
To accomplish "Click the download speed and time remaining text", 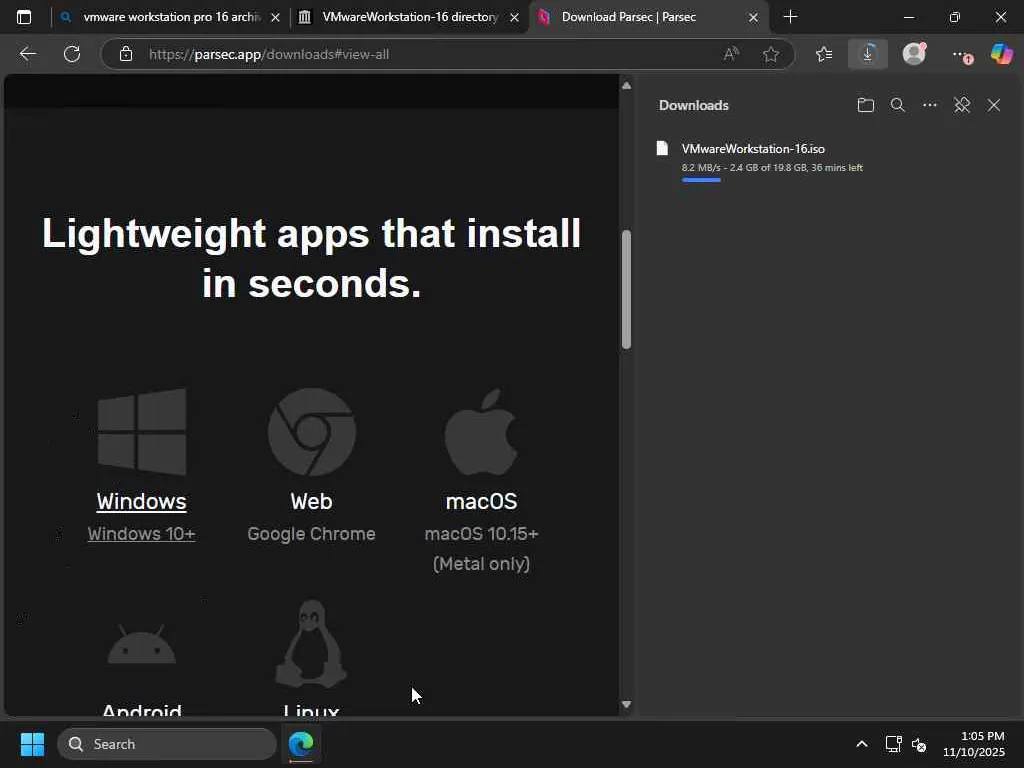I will pos(772,167).
